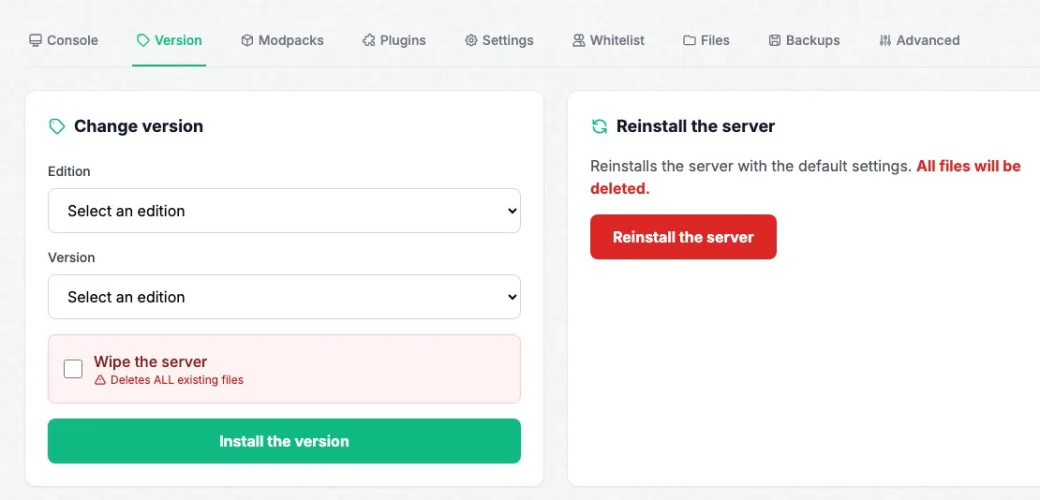Click the refresh icon beside Reinstall the server heading
1040x500 pixels.
[600, 126]
